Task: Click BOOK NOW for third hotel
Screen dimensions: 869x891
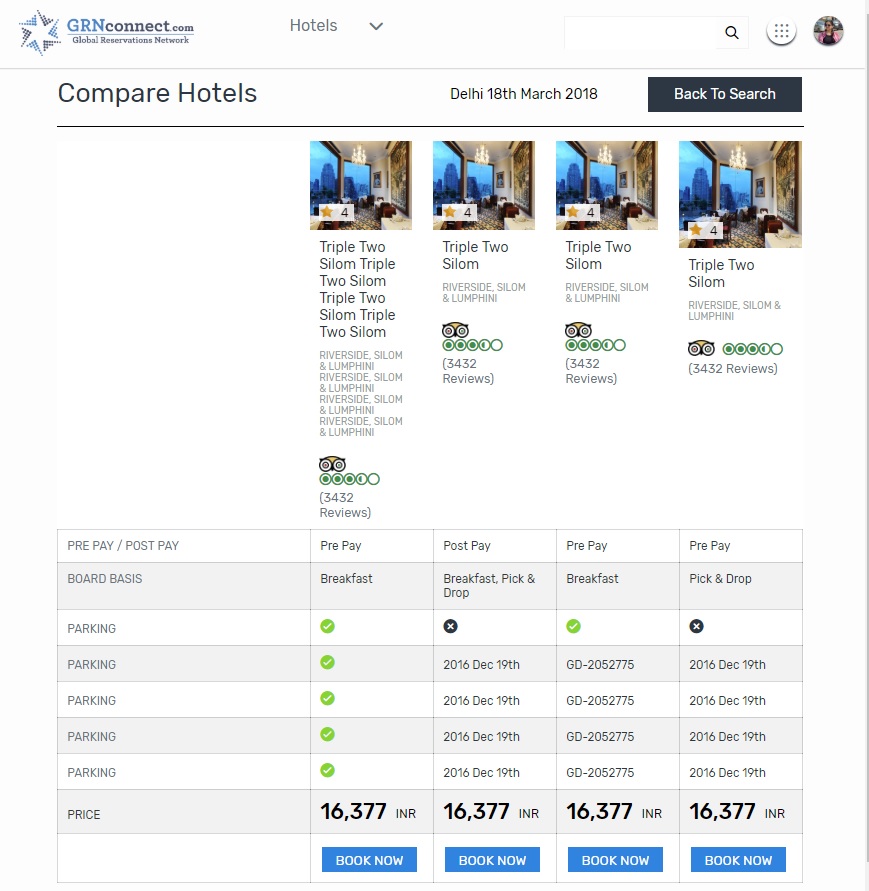Action: point(616,860)
